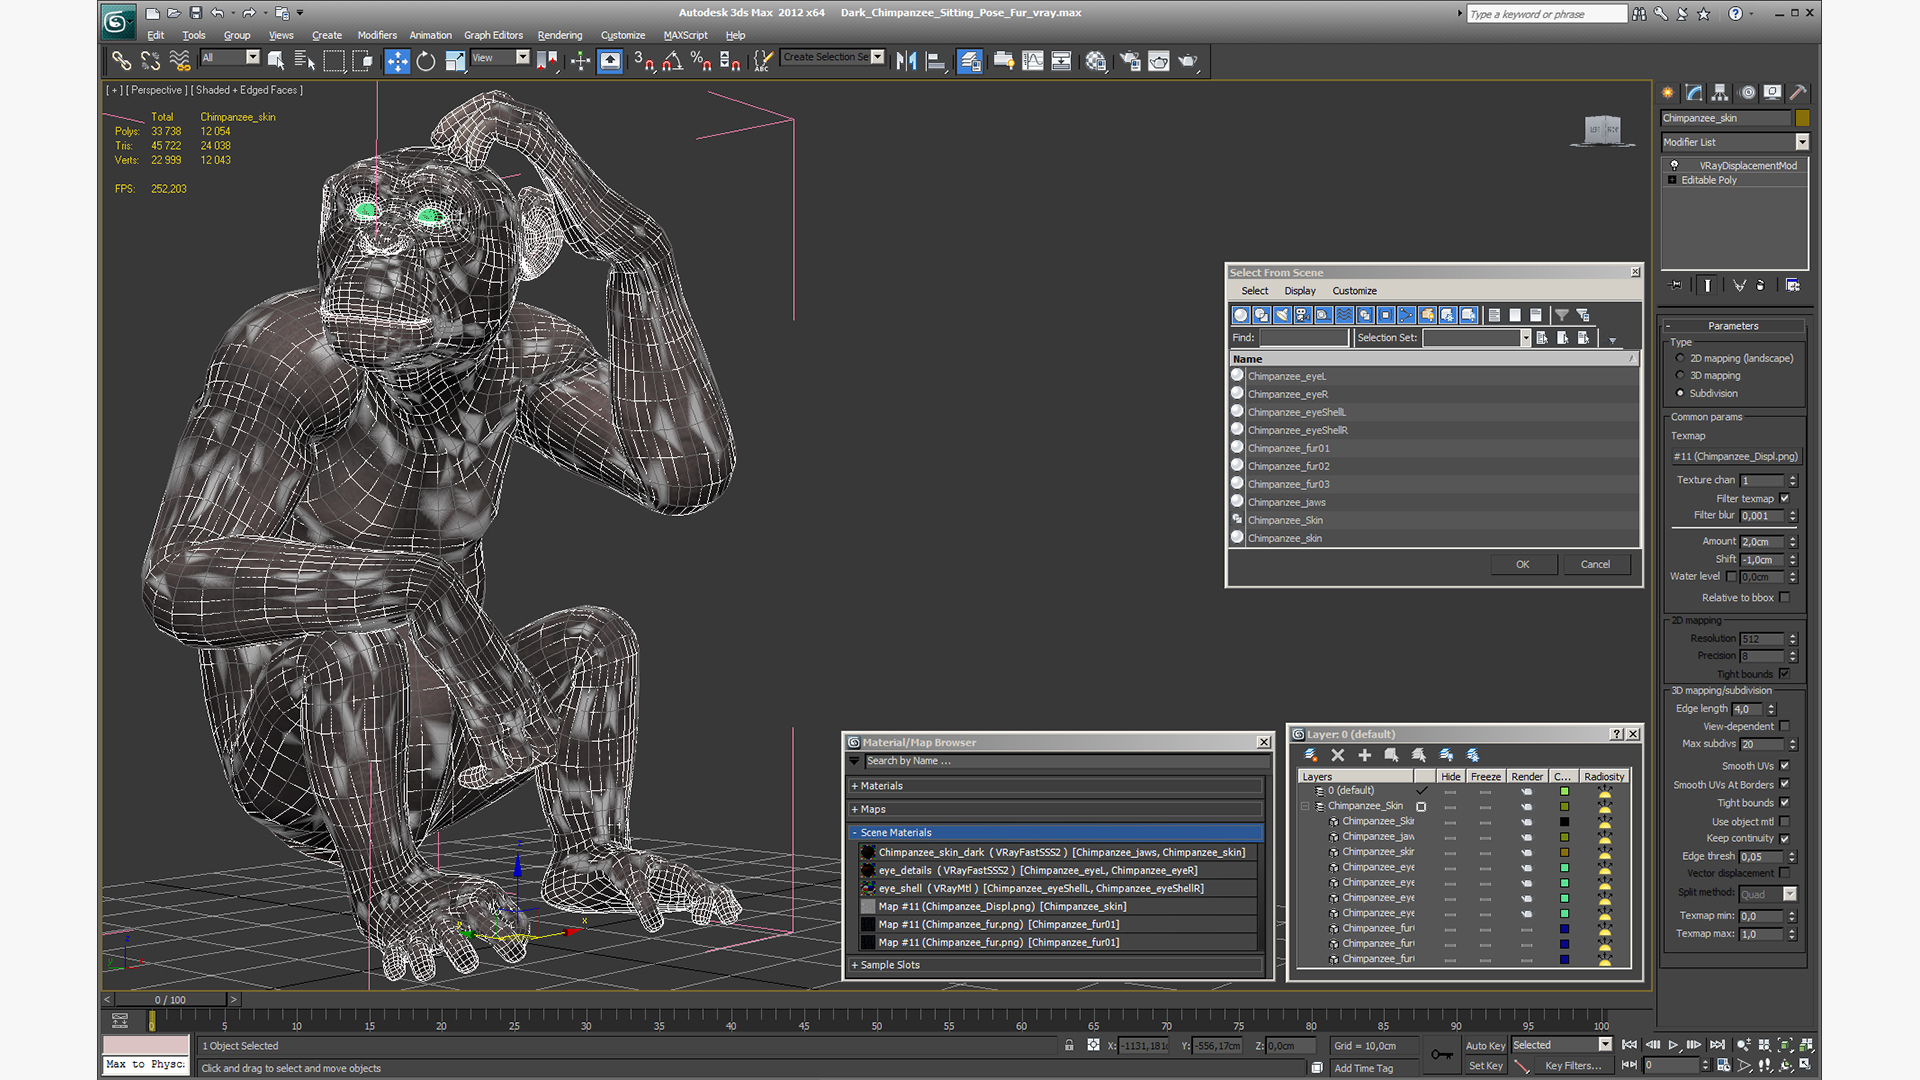Screen dimensions: 1920x1080
Task: Click Delete layer X icon in Layer dialog
Action: 1338,755
